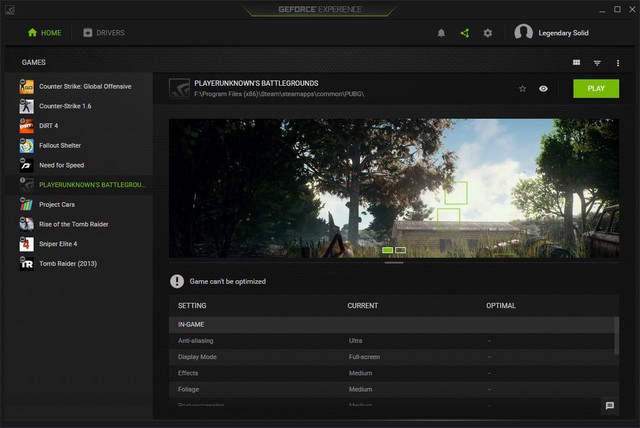Image resolution: width=640 pixels, height=428 pixels.
Task: Click the Fallout Shelter game icon
Action: [27, 145]
